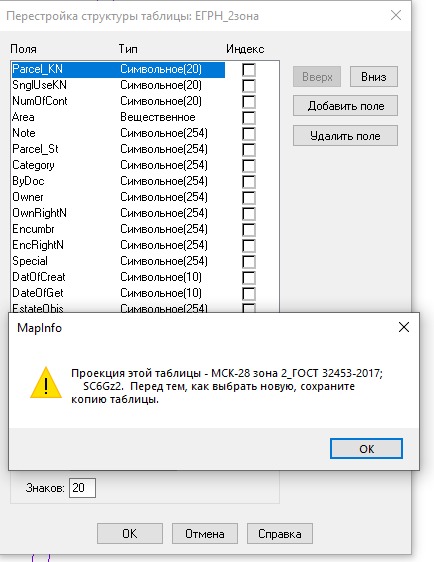Click the Добавить поле button
This screenshot has width=434, height=562.
point(345,106)
